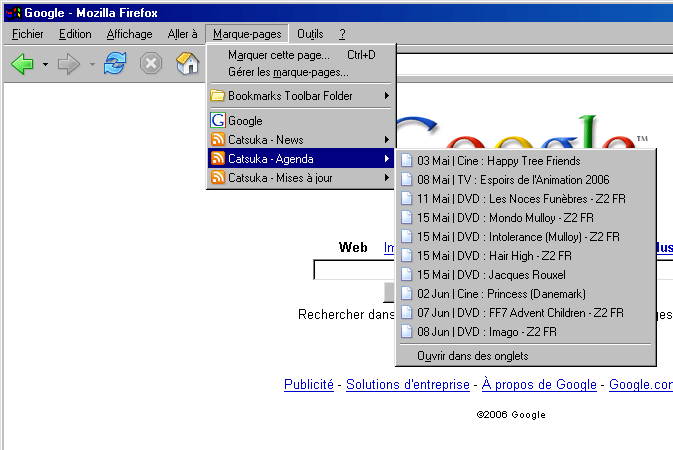
Task: Choose Gérer les marque-pages...
Action: [300, 72]
